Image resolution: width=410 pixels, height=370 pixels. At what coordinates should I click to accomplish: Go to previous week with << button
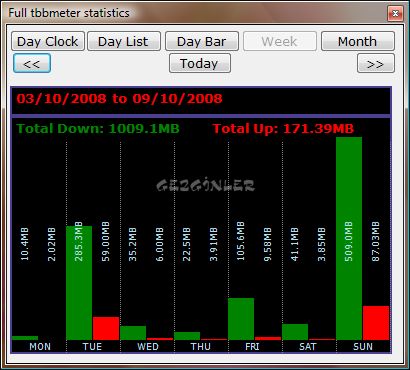32,63
